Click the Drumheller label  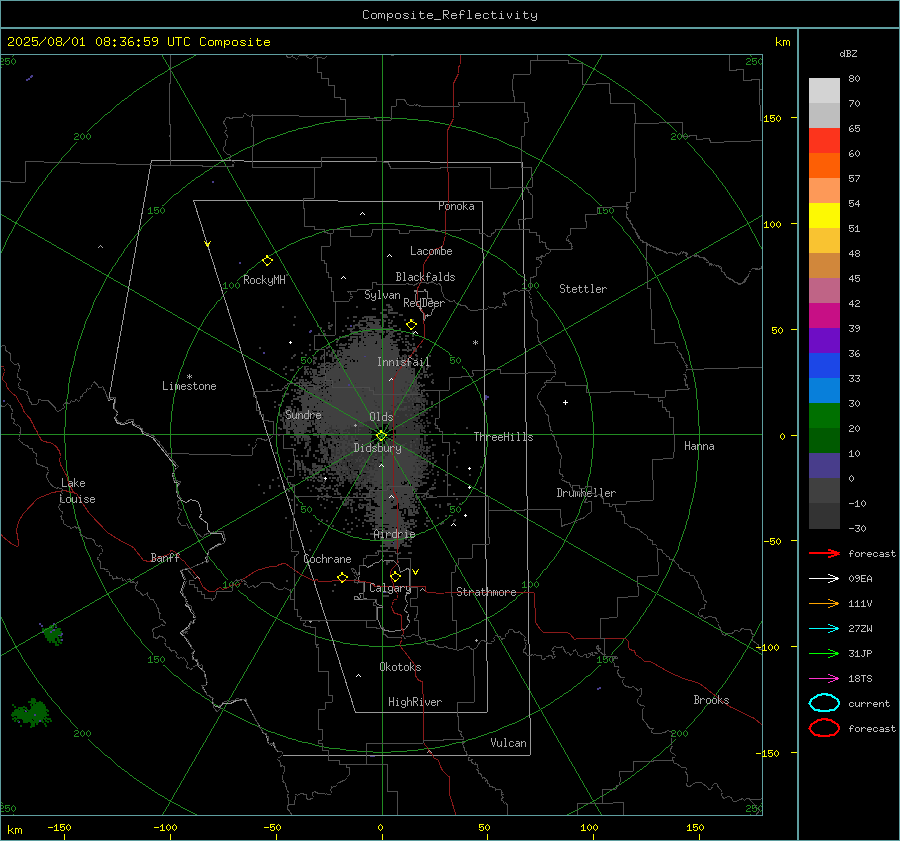586,493
